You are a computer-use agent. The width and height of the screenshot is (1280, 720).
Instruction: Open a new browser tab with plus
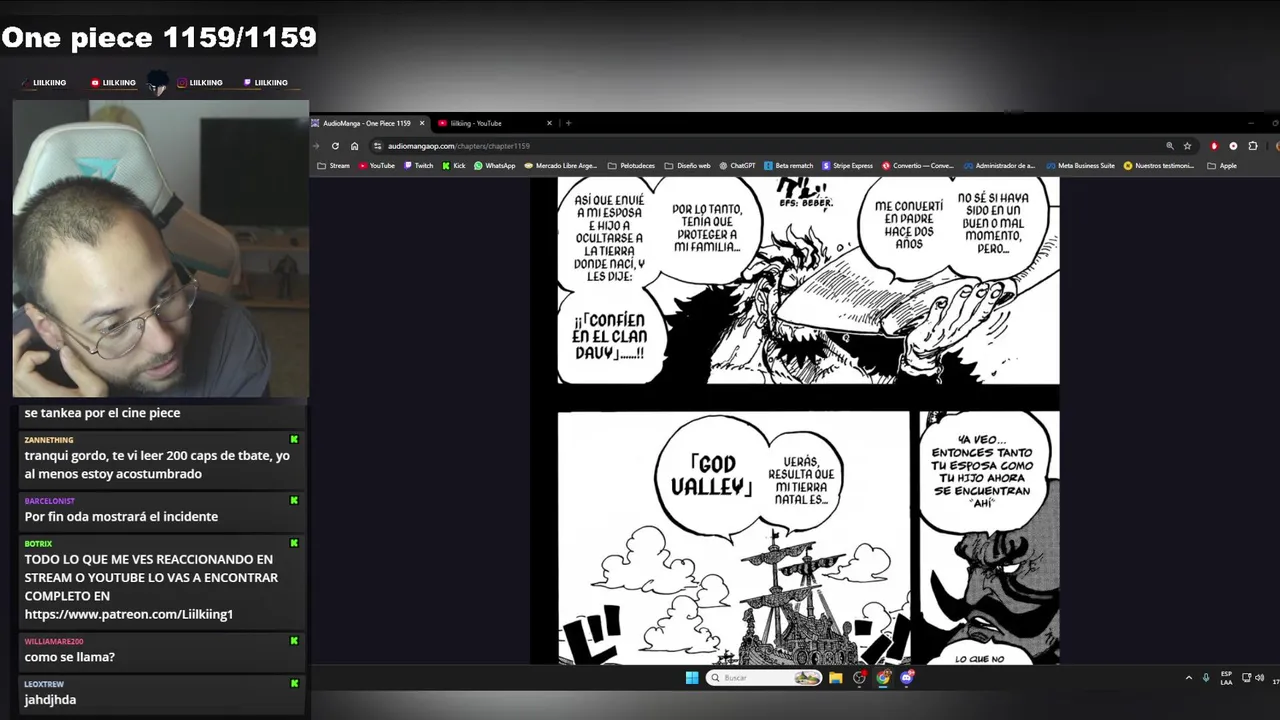coord(568,123)
